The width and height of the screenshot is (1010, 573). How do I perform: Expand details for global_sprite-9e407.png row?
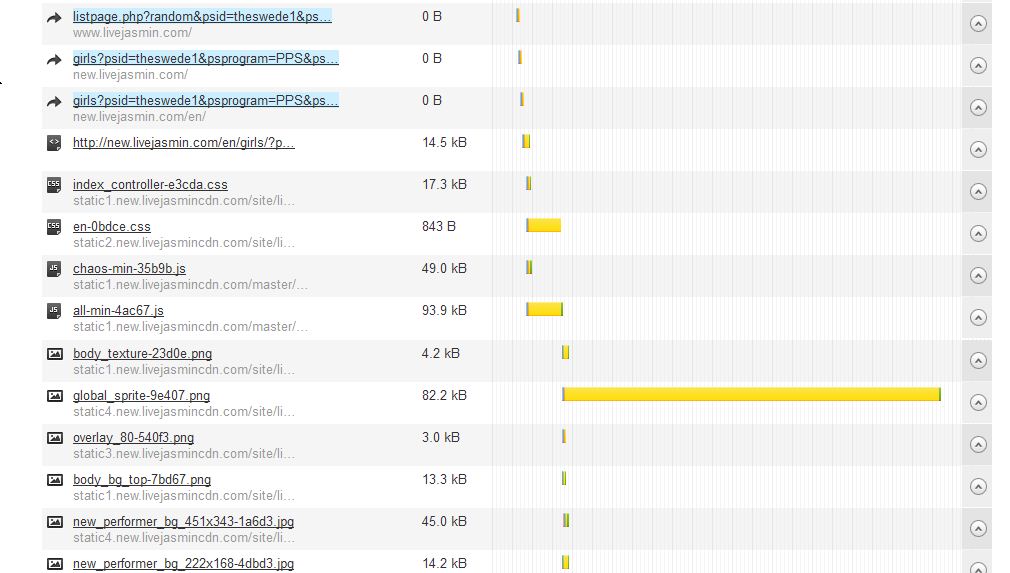point(978,402)
